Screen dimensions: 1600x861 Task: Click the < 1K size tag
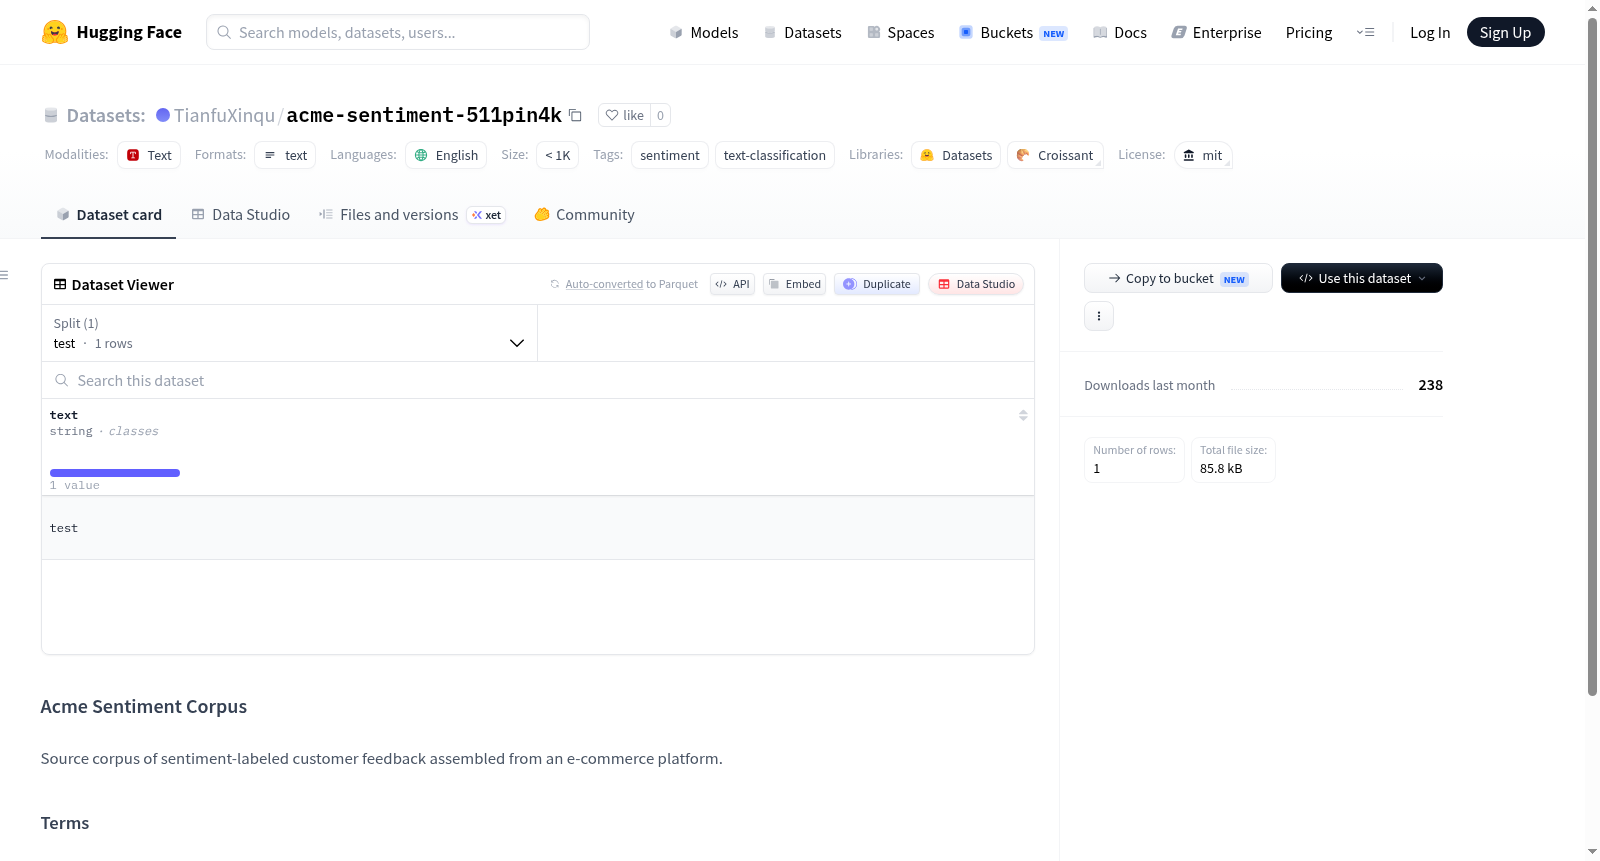coord(558,155)
